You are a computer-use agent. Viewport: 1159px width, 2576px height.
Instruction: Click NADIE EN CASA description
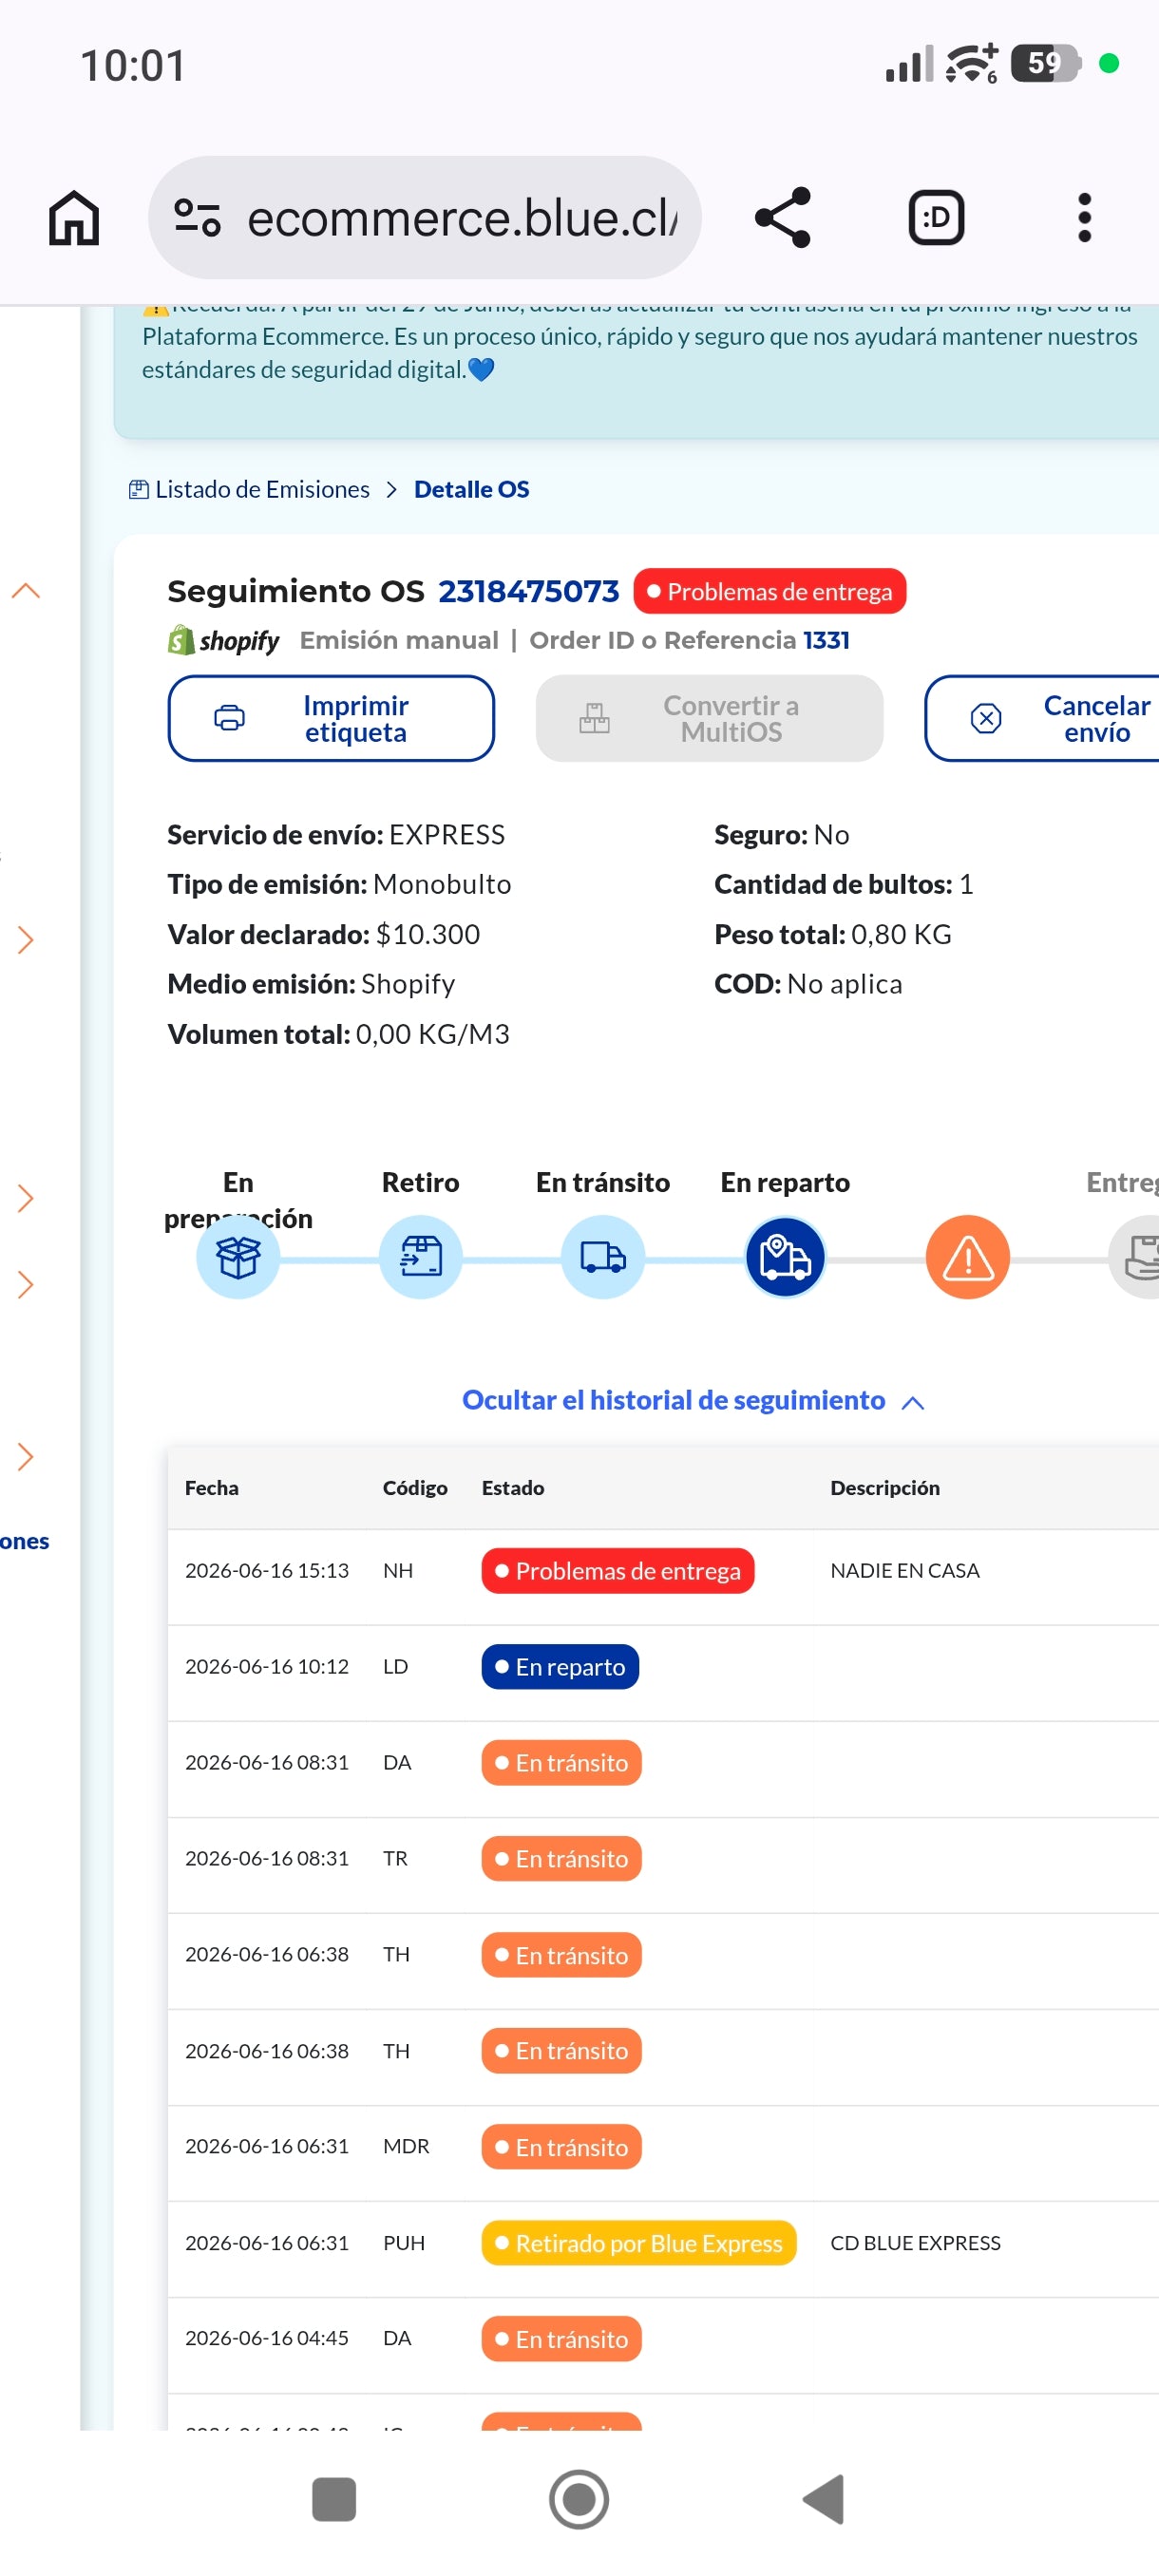click(905, 1571)
